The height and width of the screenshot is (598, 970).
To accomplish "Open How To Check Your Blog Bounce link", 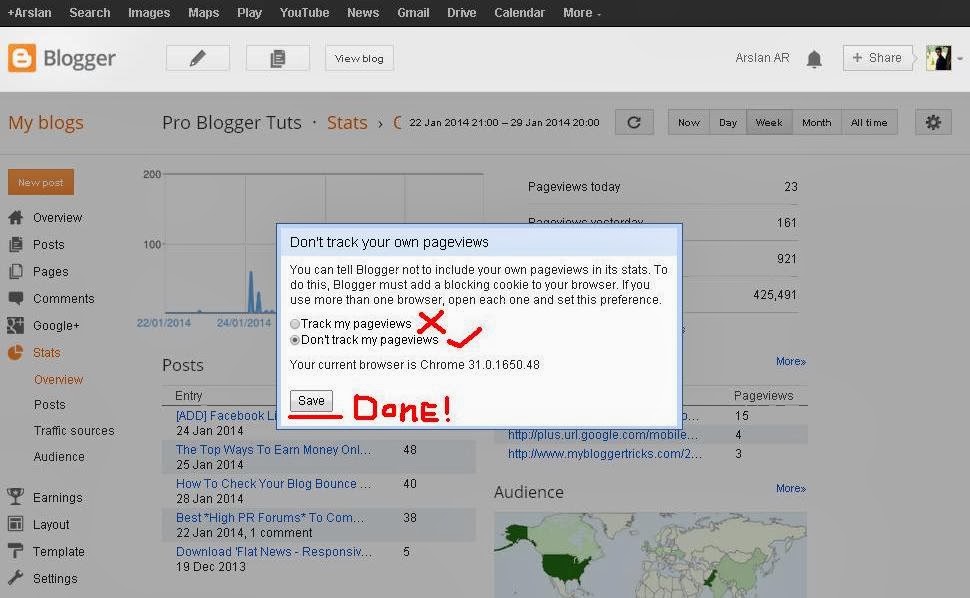I will pos(273,484).
